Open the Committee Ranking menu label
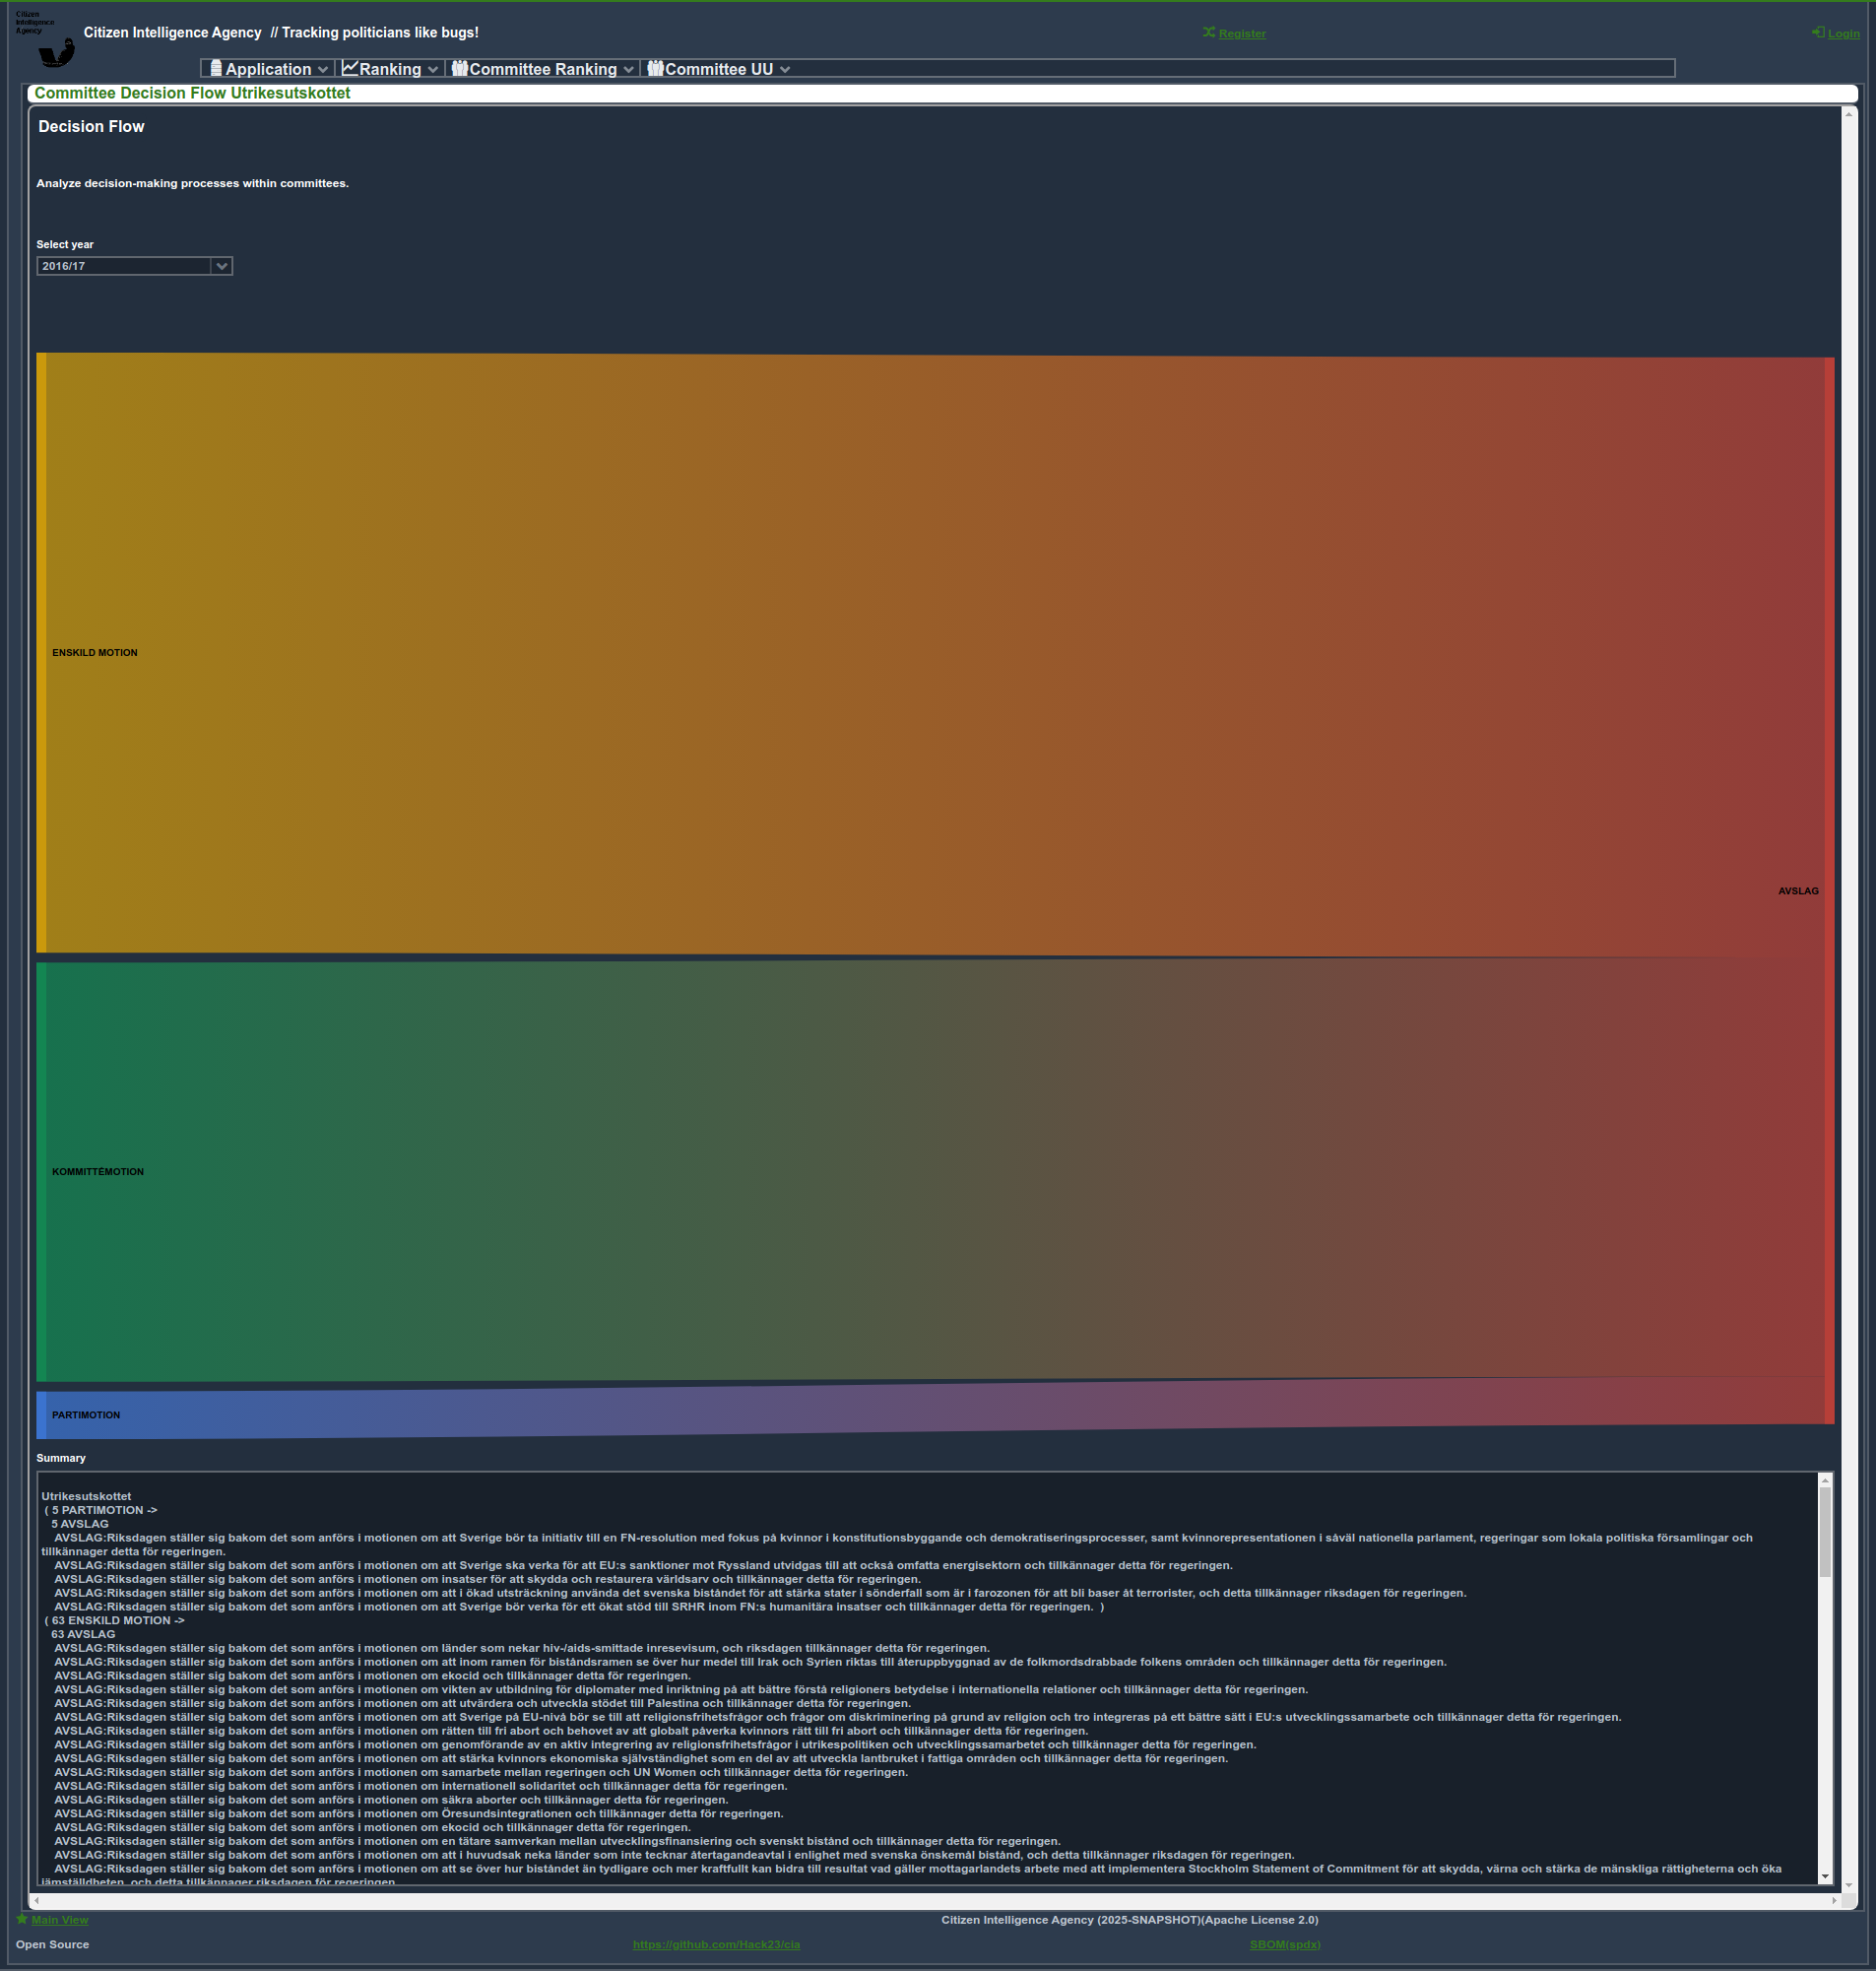The height and width of the screenshot is (1971, 1876). coord(543,69)
